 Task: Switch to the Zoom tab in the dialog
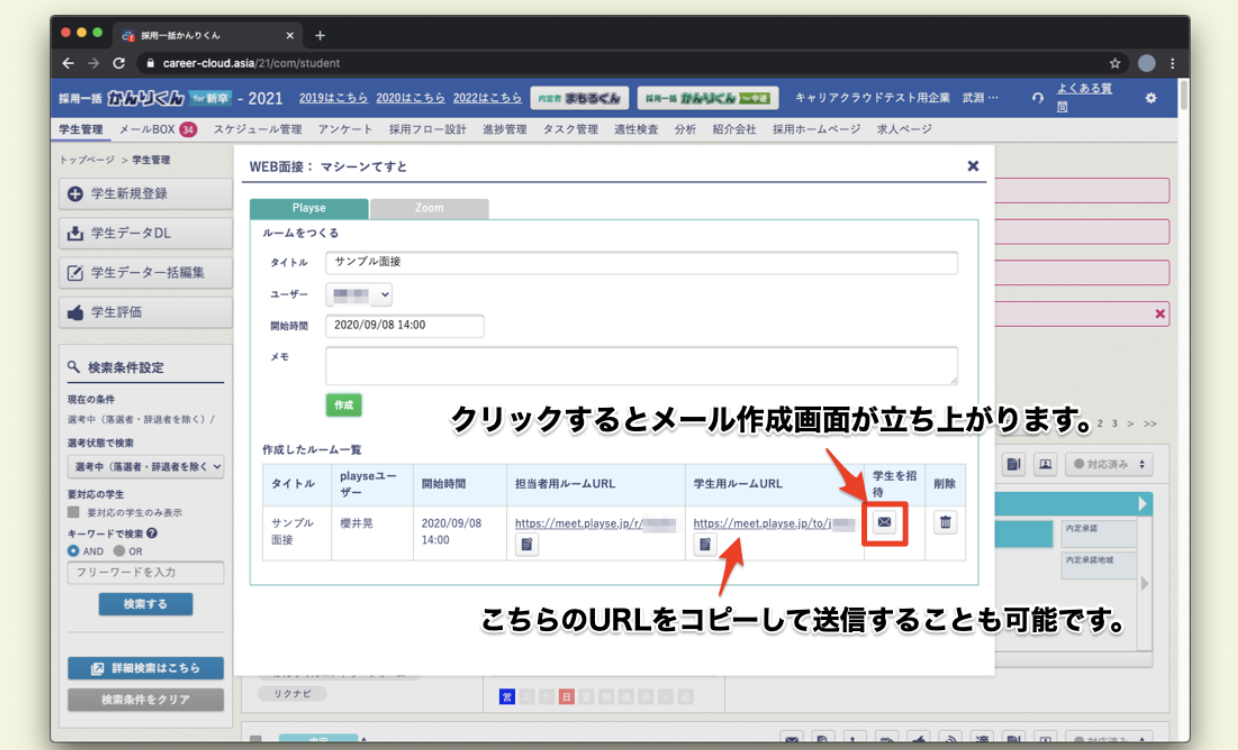pos(429,208)
